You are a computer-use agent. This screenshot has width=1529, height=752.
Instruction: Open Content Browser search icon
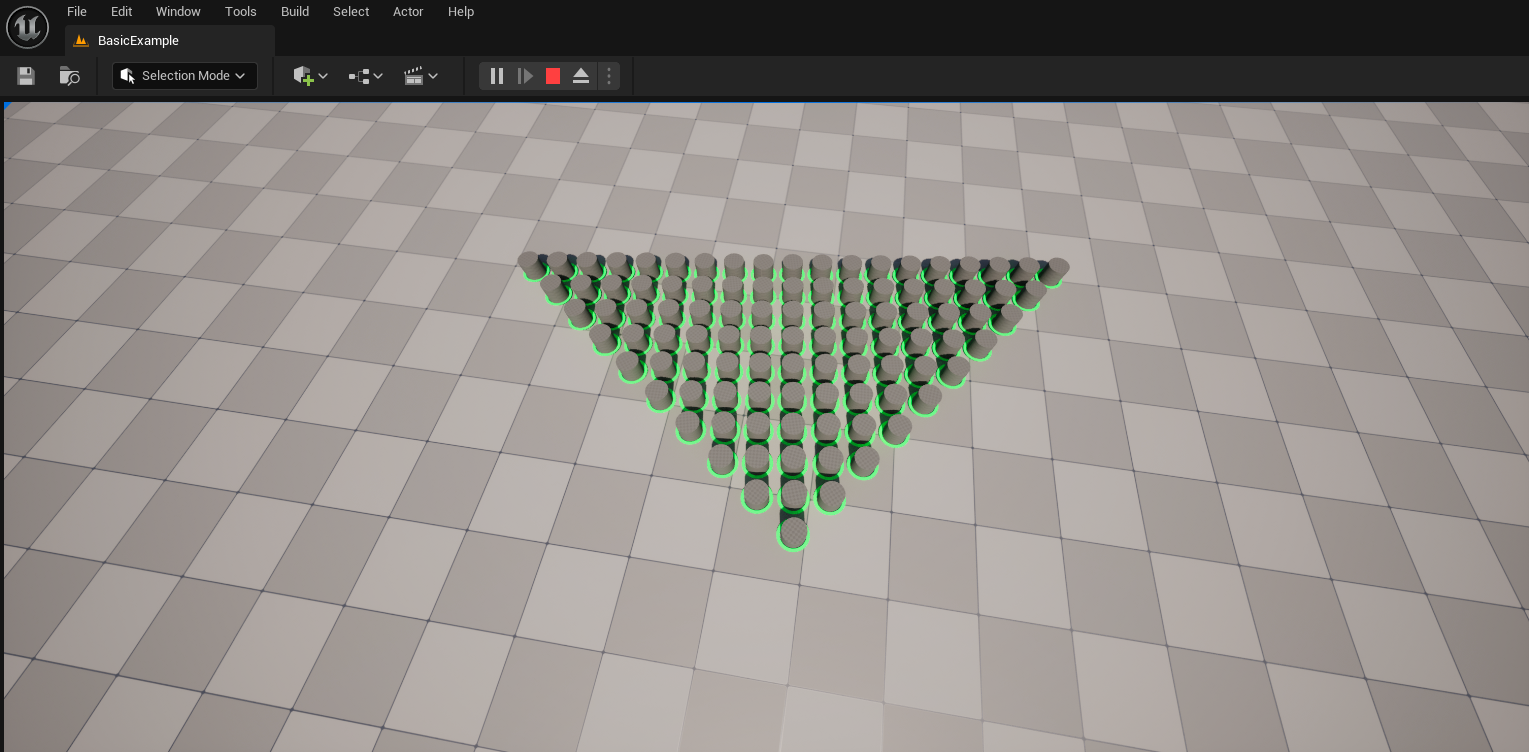click(x=69, y=76)
